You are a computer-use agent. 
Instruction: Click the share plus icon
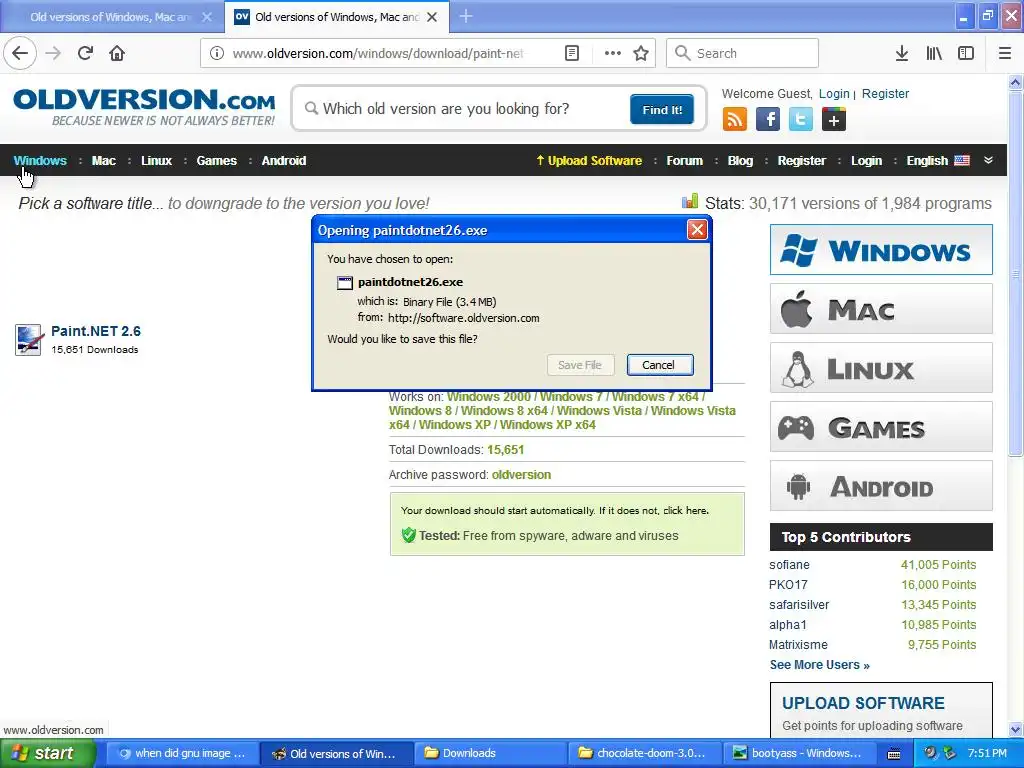833,120
